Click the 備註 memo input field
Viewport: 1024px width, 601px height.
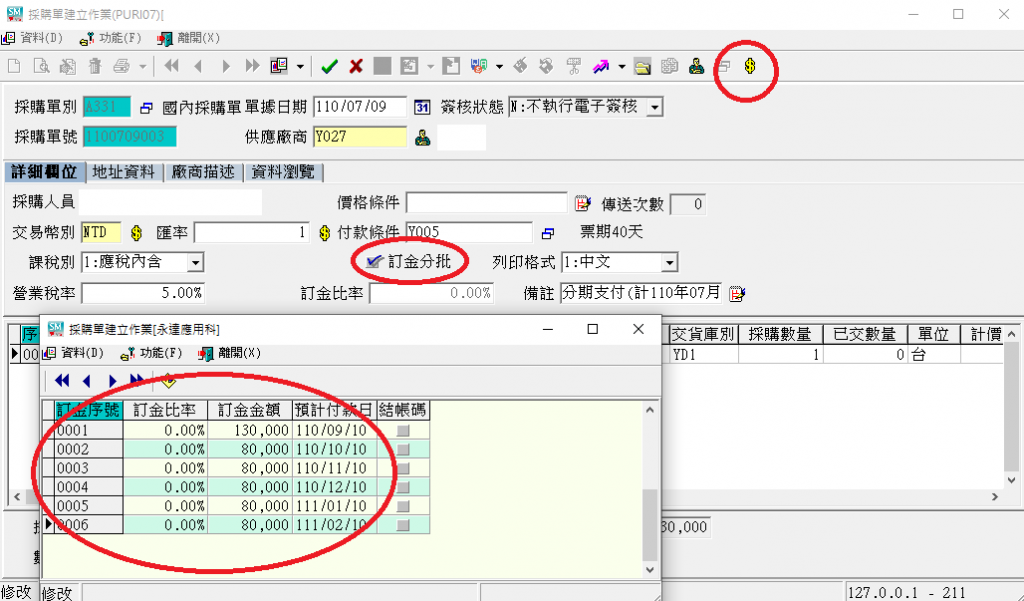(641, 293)
